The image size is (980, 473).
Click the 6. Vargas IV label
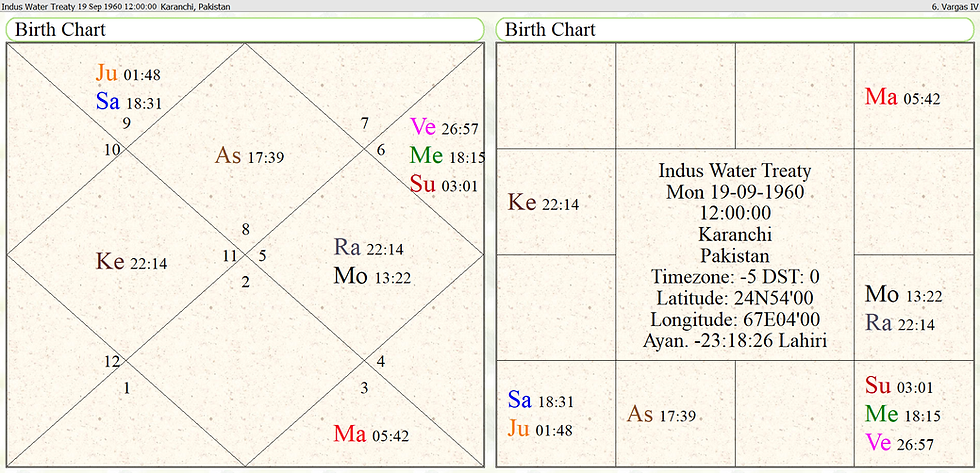(954, 6)
